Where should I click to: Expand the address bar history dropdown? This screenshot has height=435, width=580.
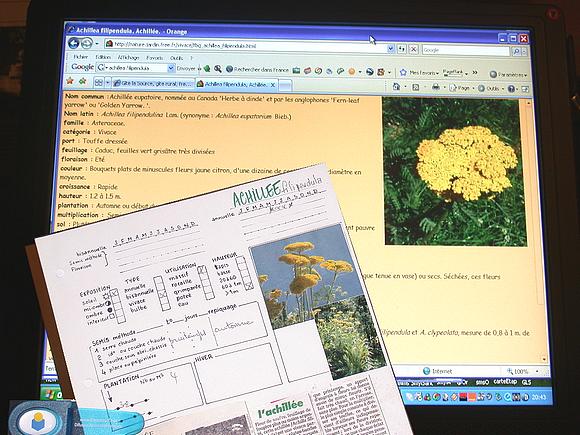click(x=391, y=48)
